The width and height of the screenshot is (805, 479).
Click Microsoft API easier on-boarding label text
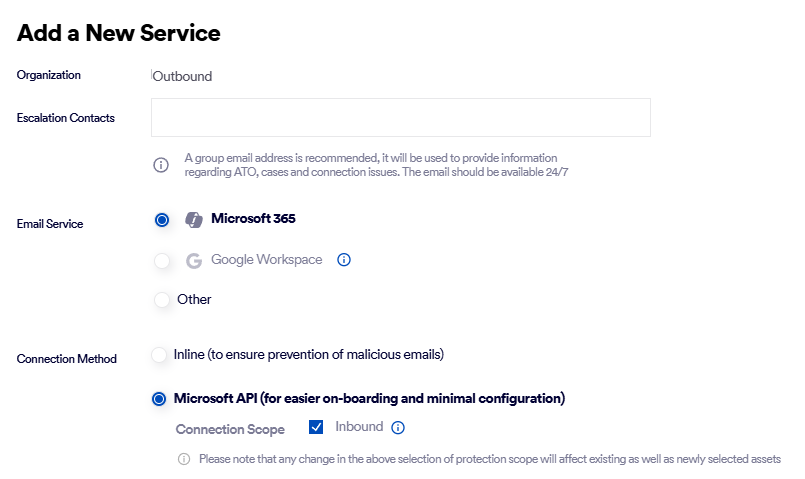(x=369, y=399)
